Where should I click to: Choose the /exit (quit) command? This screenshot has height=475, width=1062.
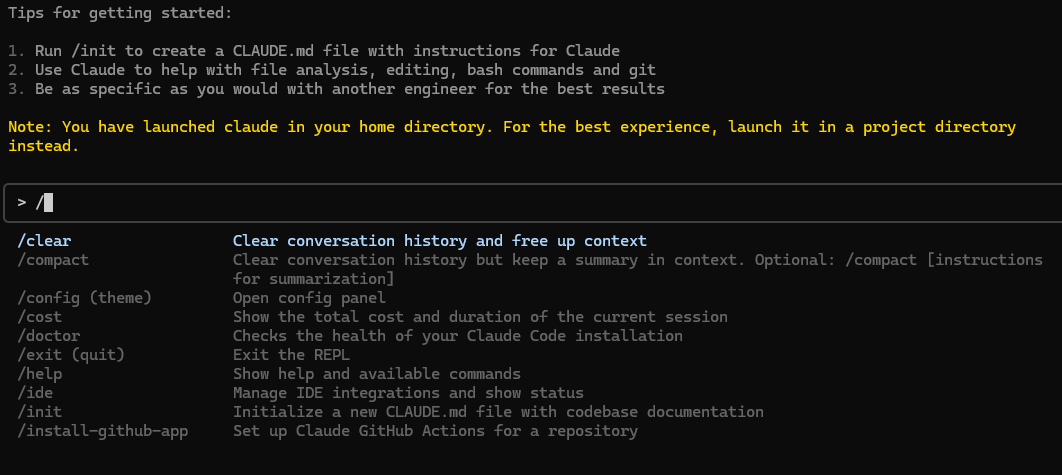tap(71, 354)
